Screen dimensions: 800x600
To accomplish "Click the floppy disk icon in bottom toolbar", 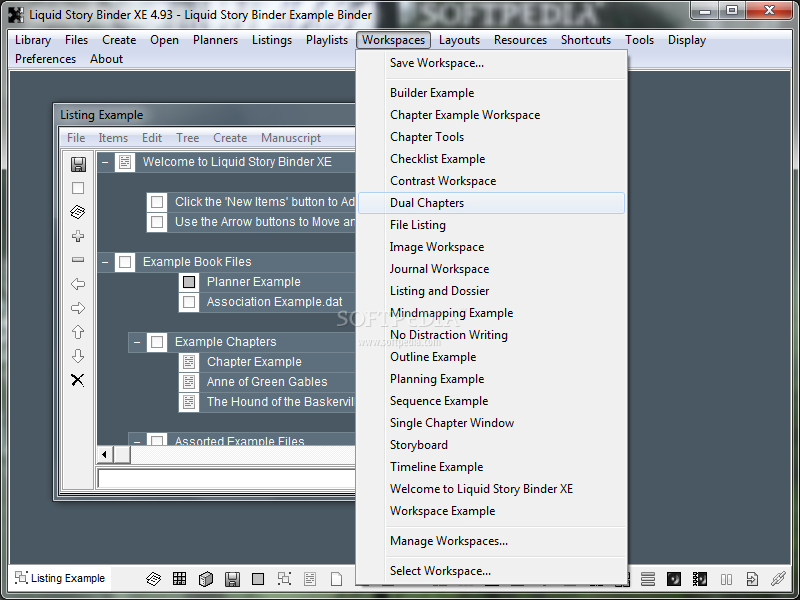I will click(x=232, y=579).
